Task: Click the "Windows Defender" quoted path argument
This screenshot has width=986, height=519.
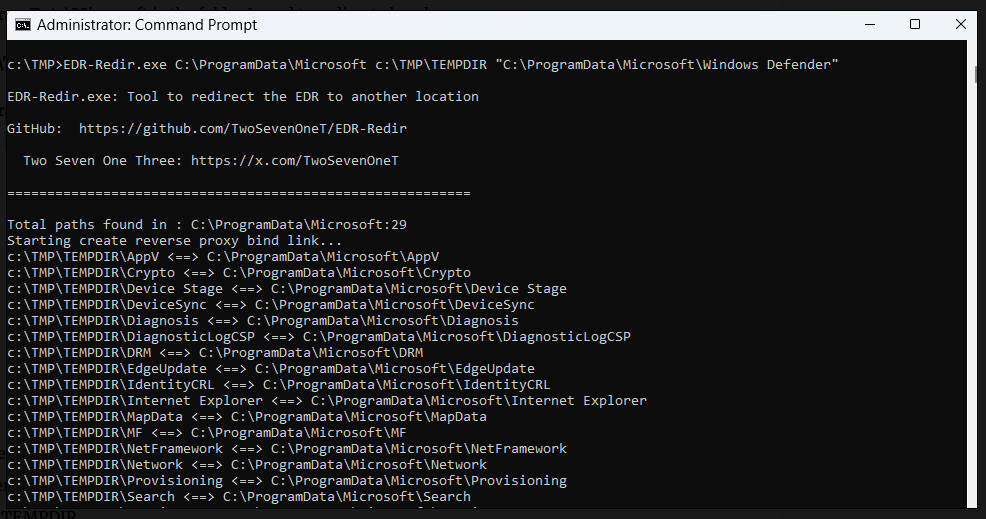Action: 667,65
